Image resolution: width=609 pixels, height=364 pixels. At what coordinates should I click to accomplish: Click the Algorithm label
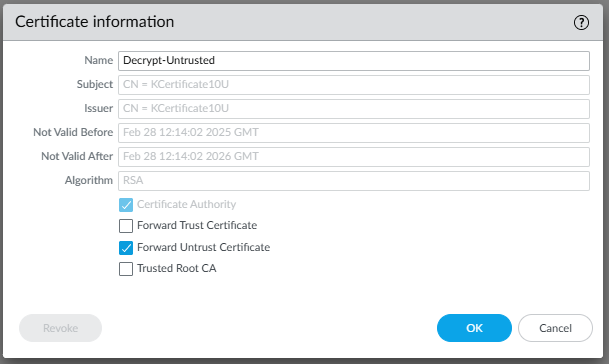(x=89, y=180)
